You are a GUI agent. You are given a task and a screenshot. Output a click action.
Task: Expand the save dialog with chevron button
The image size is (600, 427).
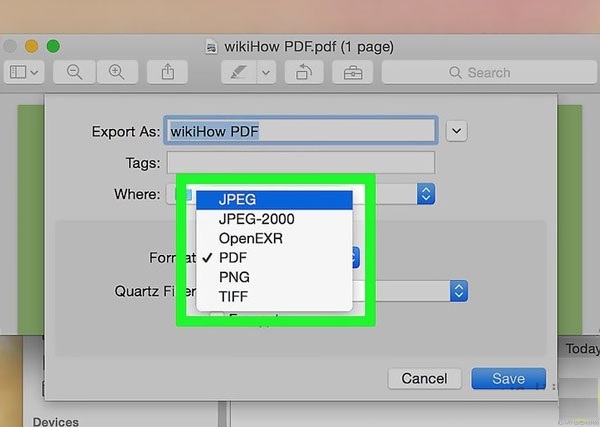(457, 130)
